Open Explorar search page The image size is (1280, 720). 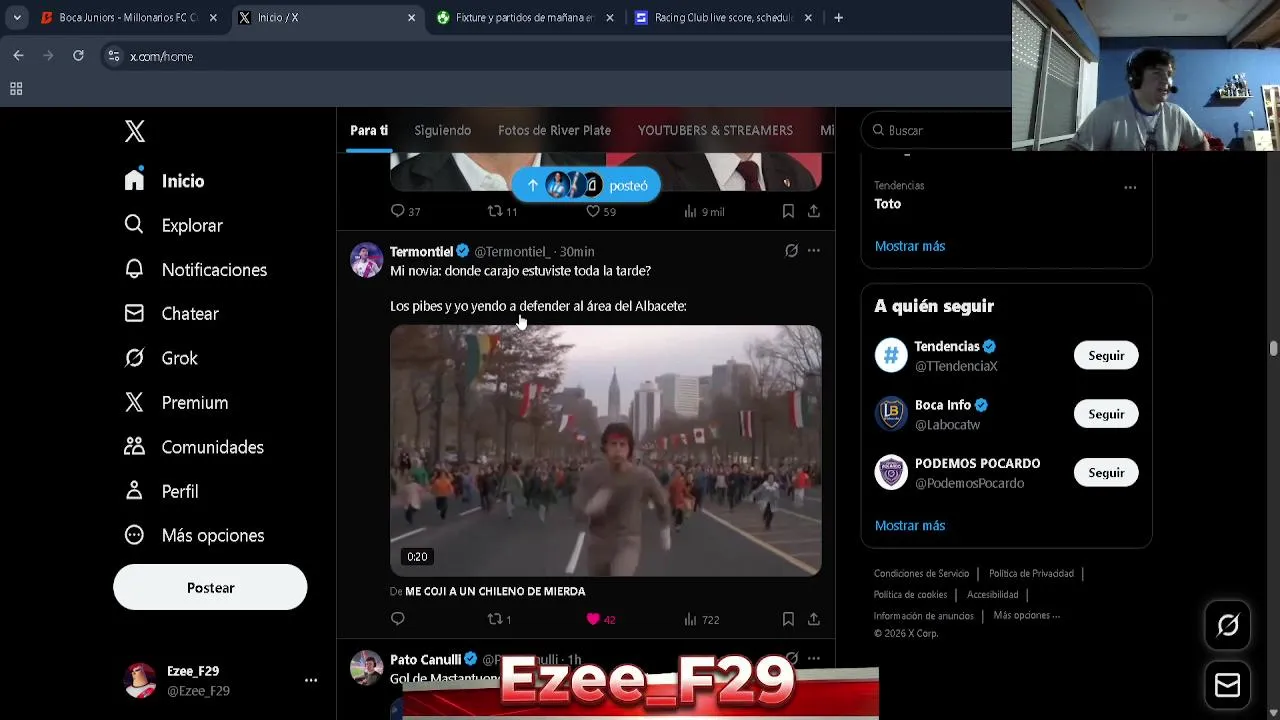tap(173, 225)
